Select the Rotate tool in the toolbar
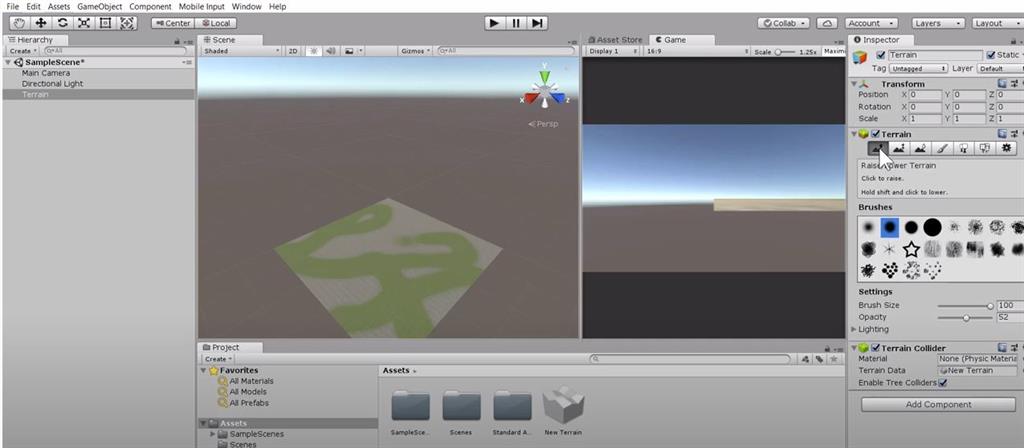Viewport: 1024px width, 448px height. coord(62,23)
